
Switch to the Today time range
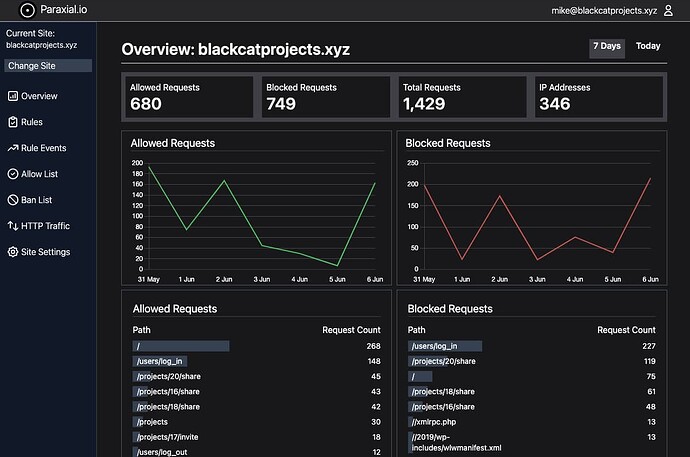click(648, 46)
